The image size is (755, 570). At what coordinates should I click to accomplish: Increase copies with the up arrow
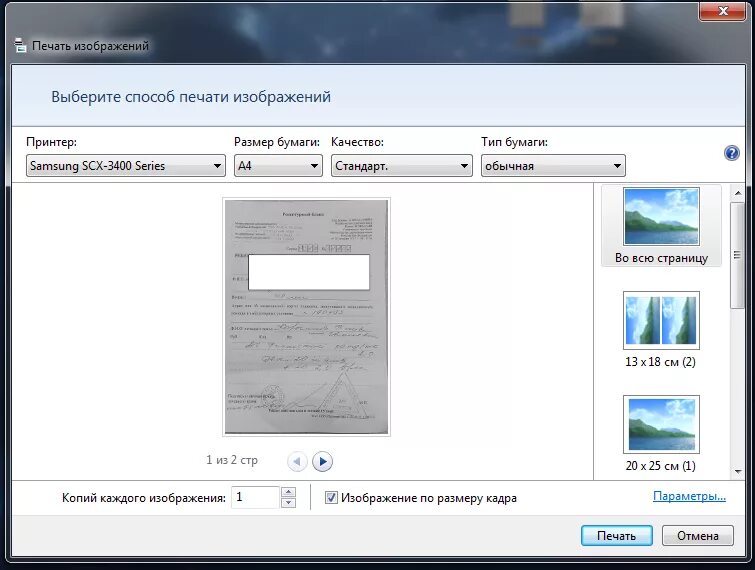288,492
